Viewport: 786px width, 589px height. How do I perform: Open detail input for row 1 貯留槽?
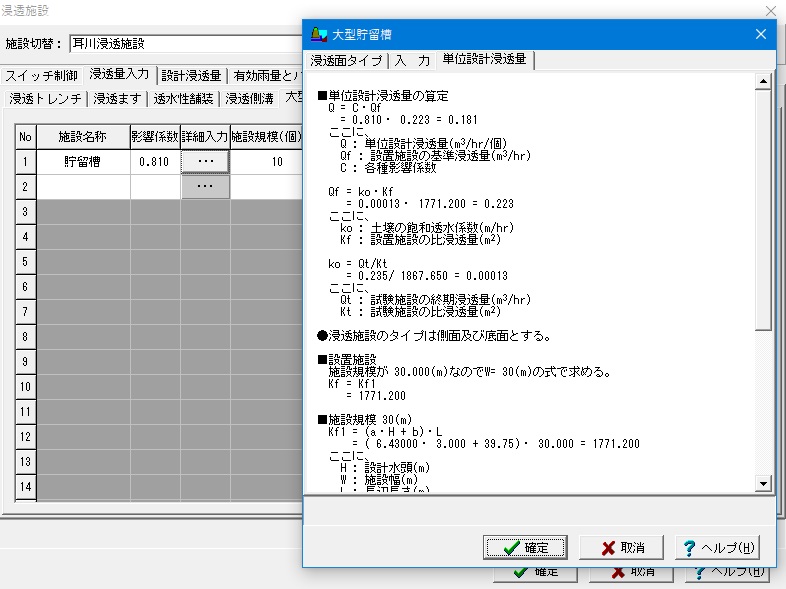pos(206,161)
